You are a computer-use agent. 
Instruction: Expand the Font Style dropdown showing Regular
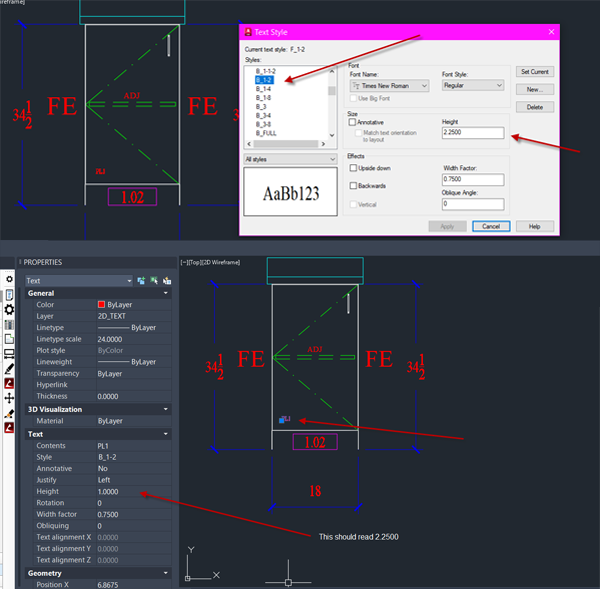(x=472, y=86)
